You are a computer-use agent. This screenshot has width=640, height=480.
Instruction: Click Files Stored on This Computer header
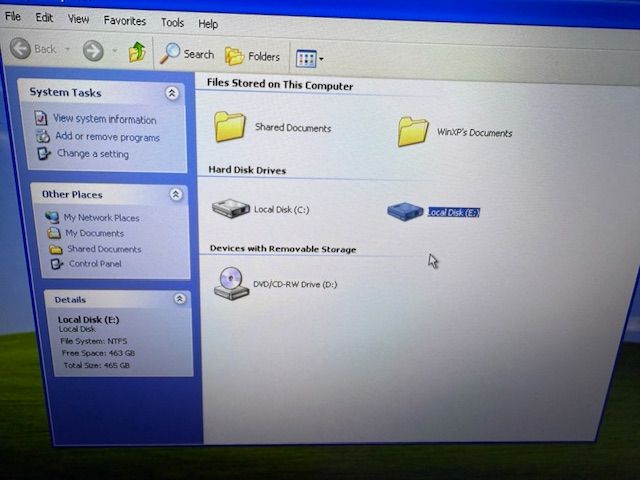tap(280, 84)
